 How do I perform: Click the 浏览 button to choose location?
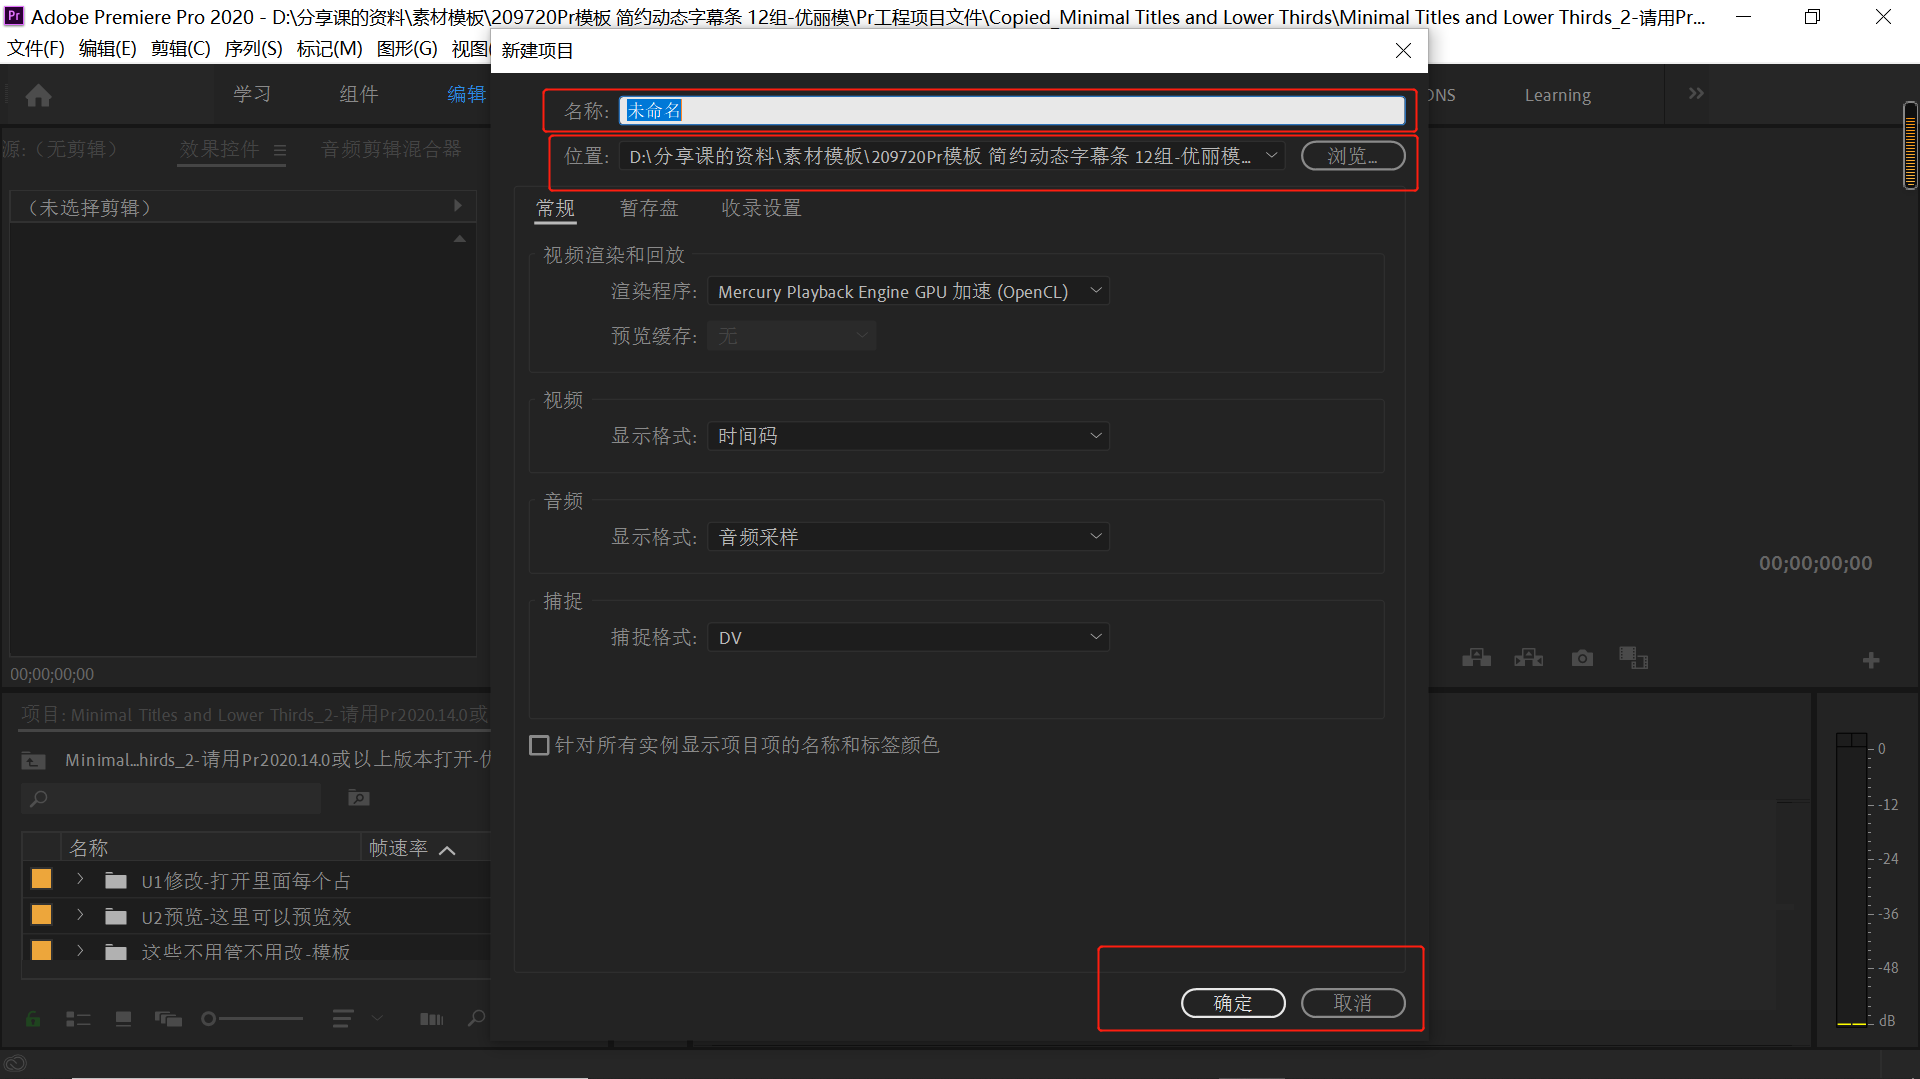click(1352, 156)
